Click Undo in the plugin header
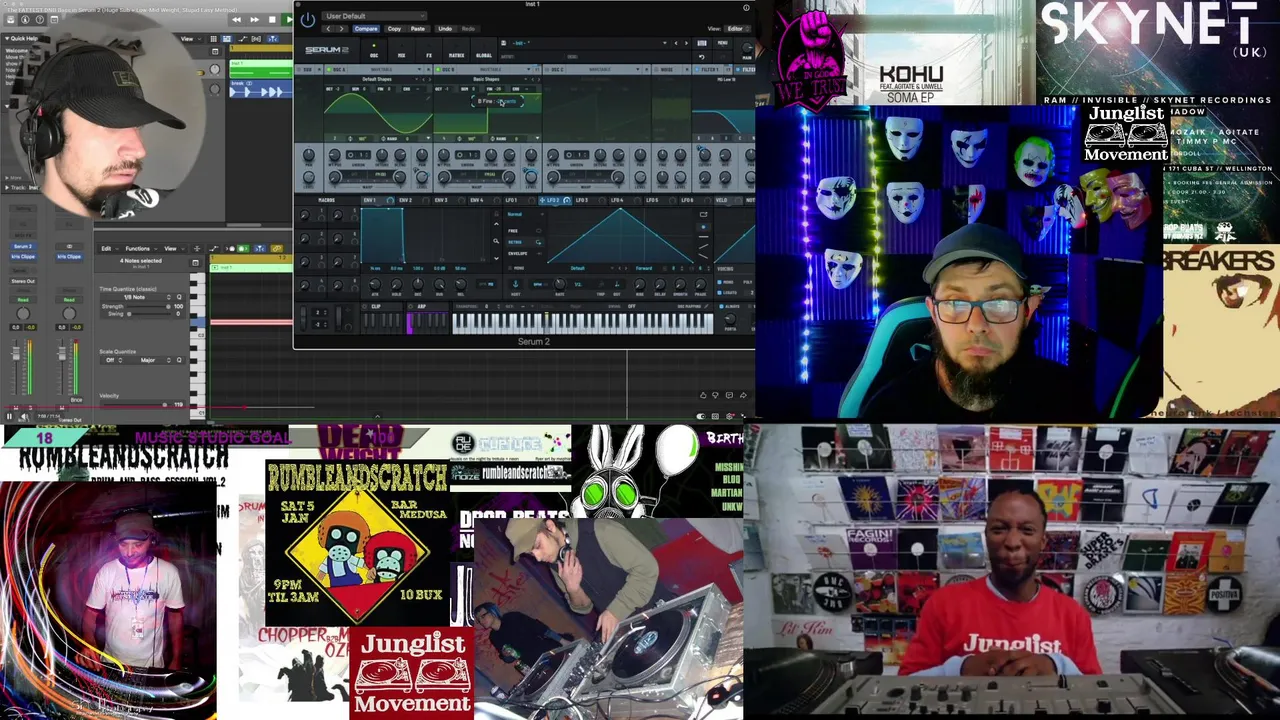1280x720 pixels. click(445, 29)
